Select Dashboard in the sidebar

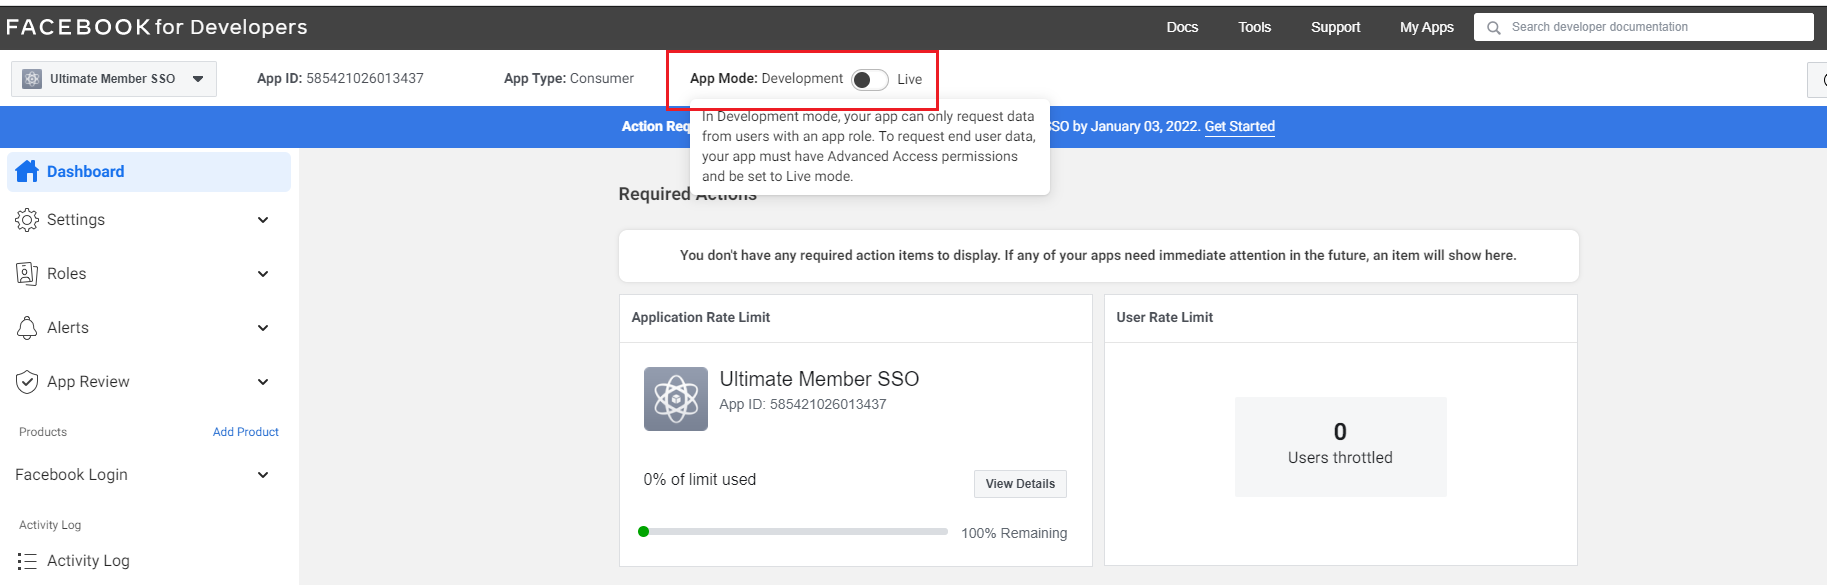(x=149, y=172)
